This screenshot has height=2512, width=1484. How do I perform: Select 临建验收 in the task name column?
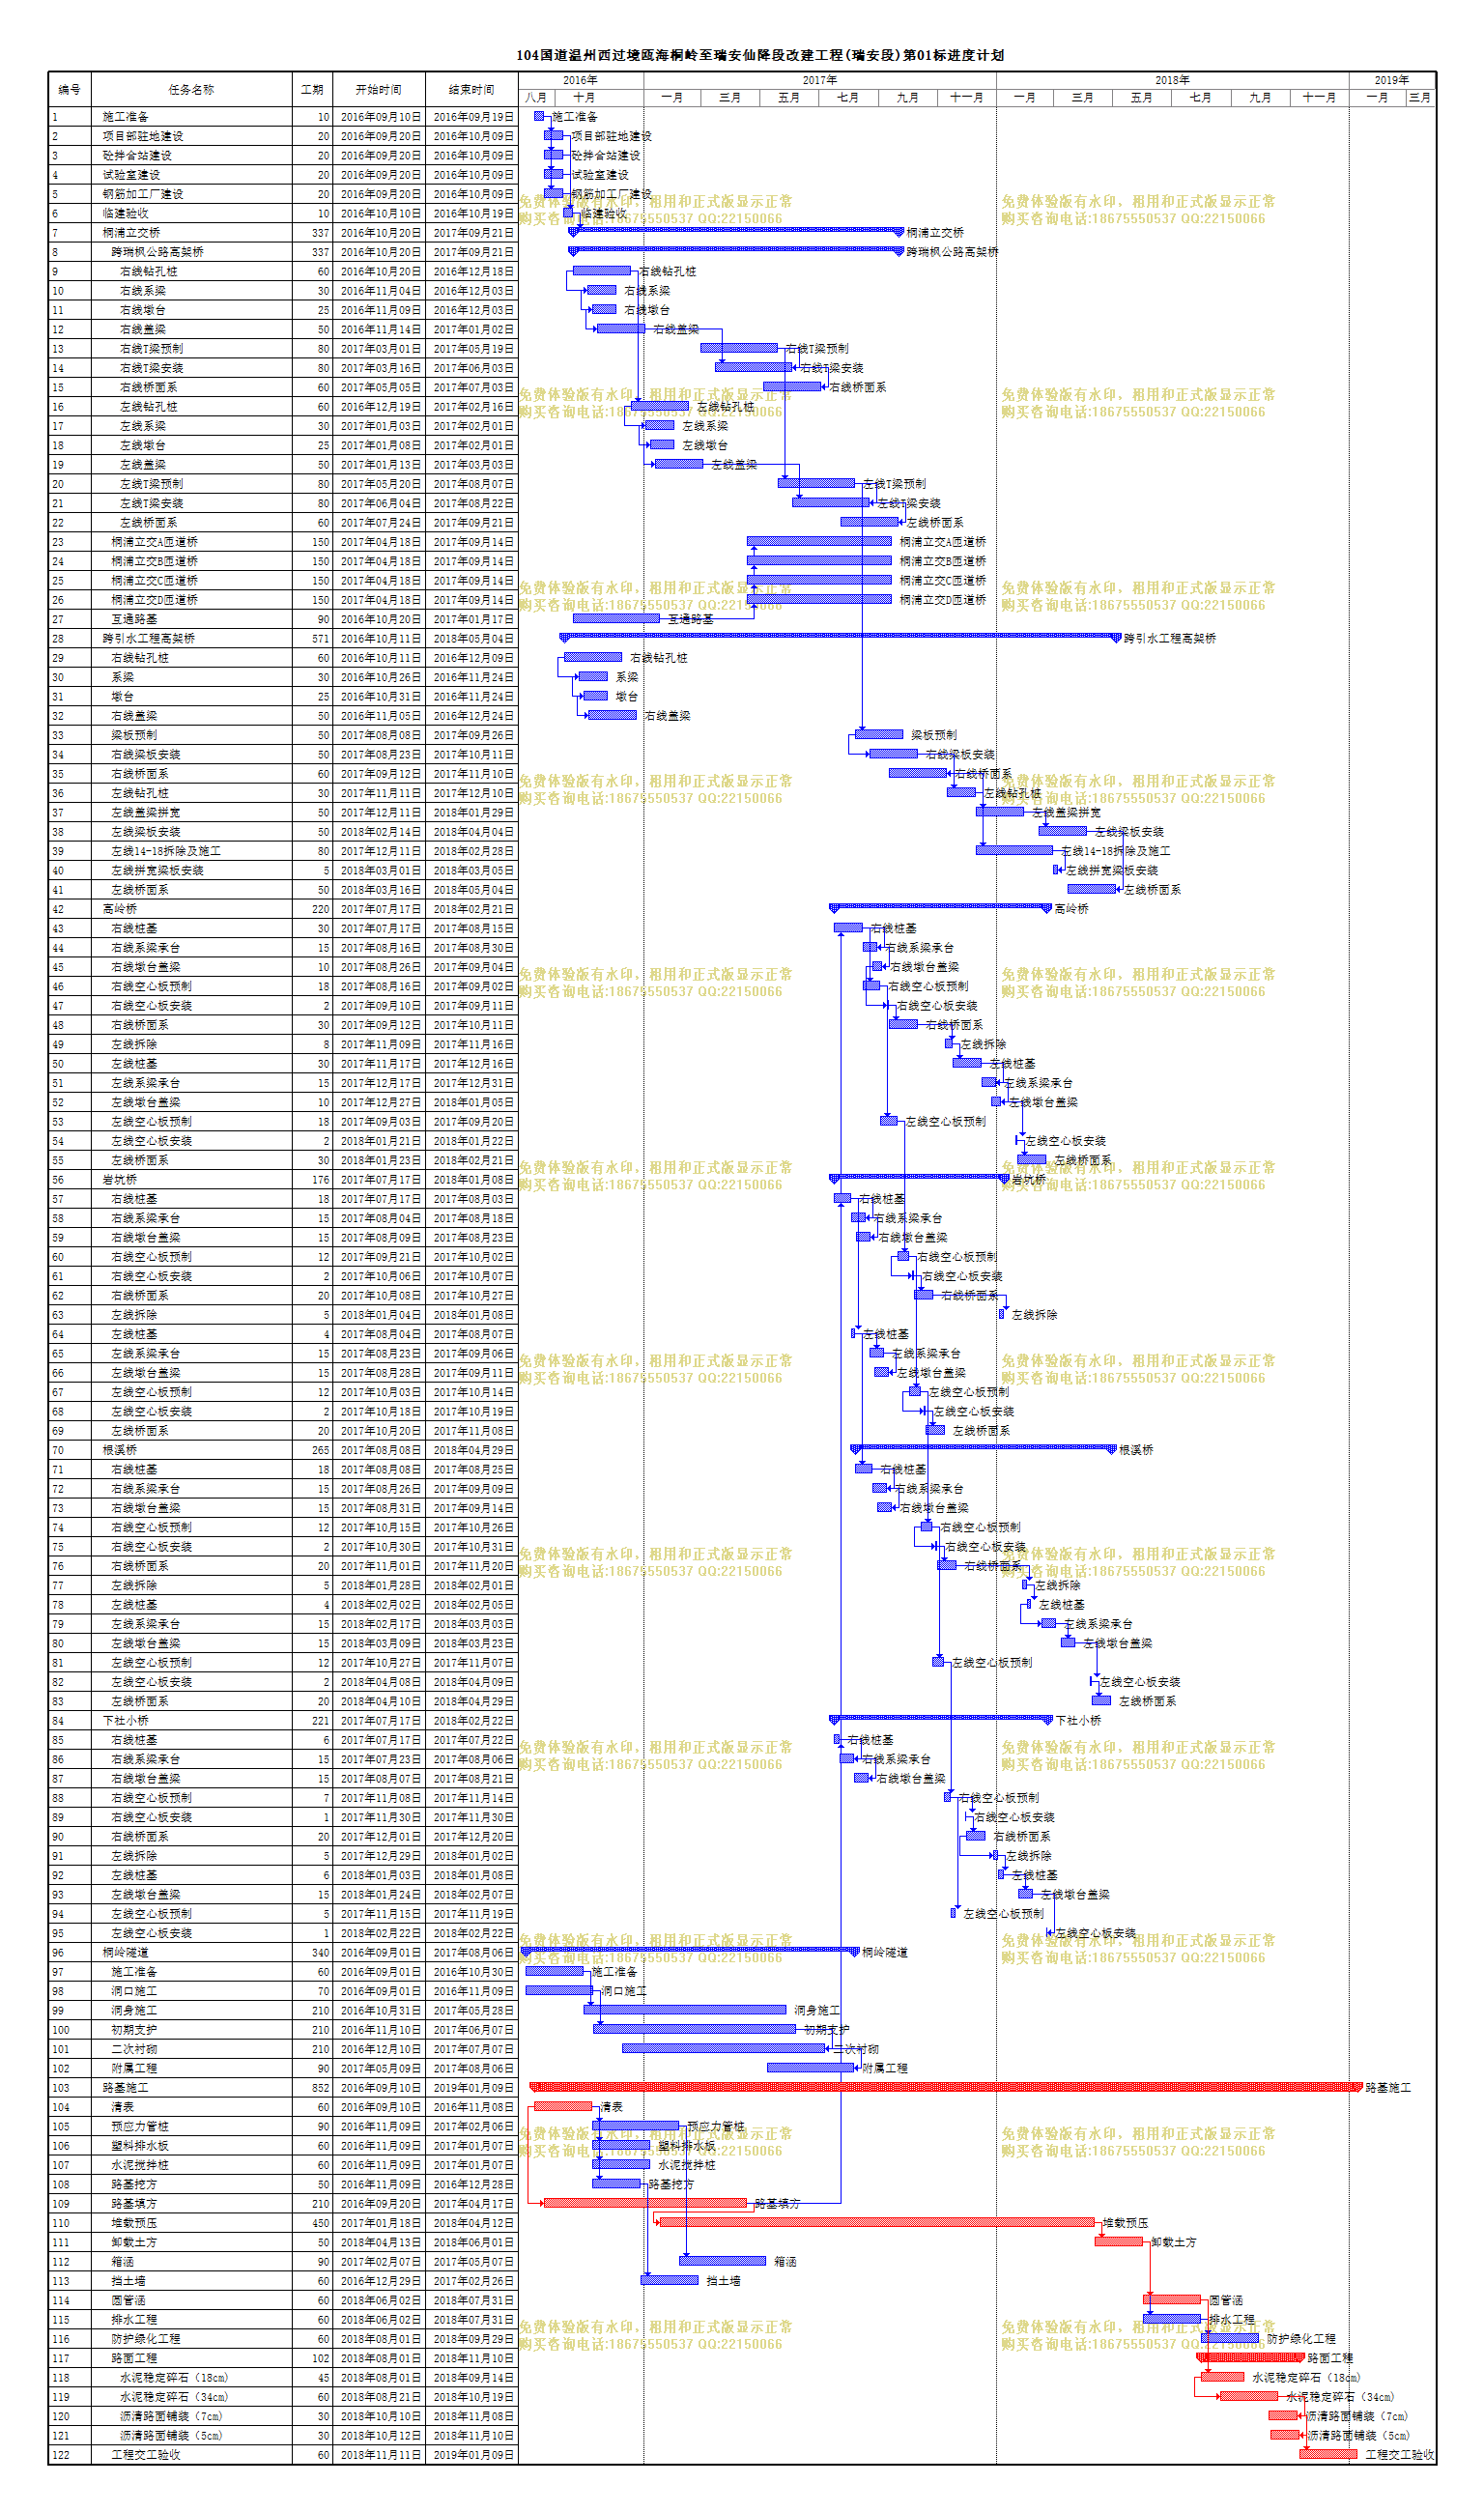[x=125, y=213]
